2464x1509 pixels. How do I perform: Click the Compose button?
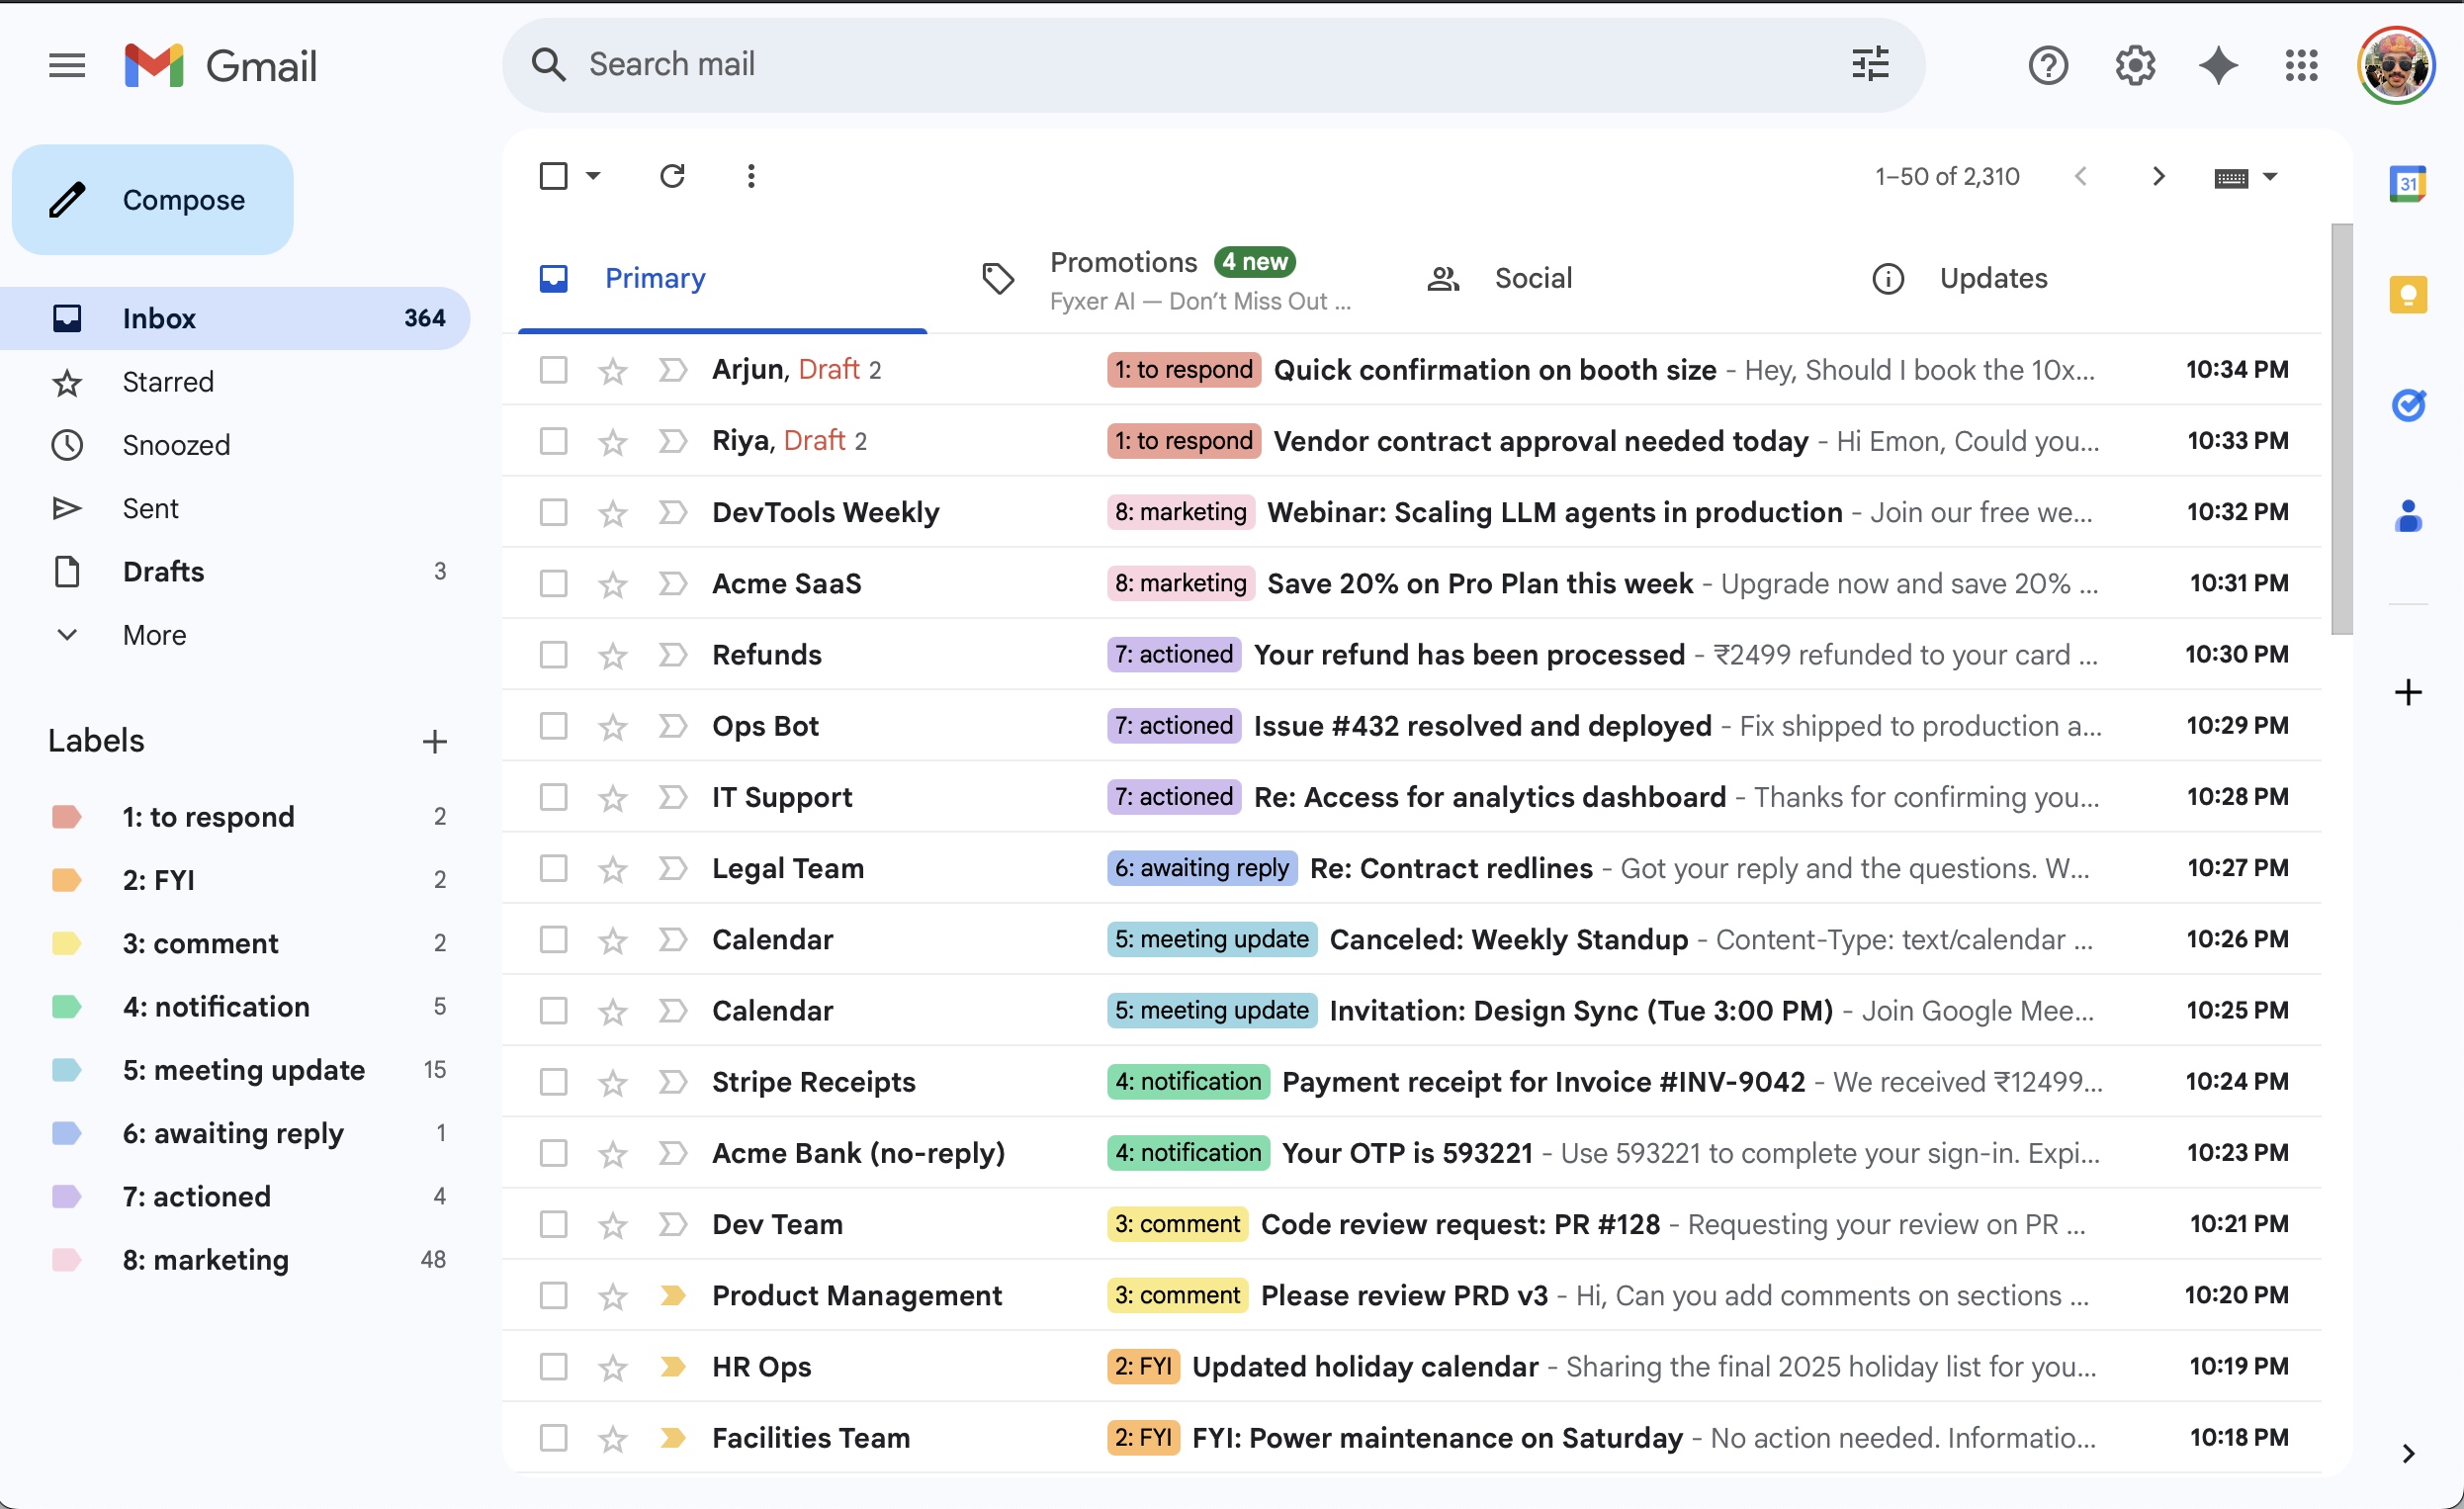(x=152, y=199)
